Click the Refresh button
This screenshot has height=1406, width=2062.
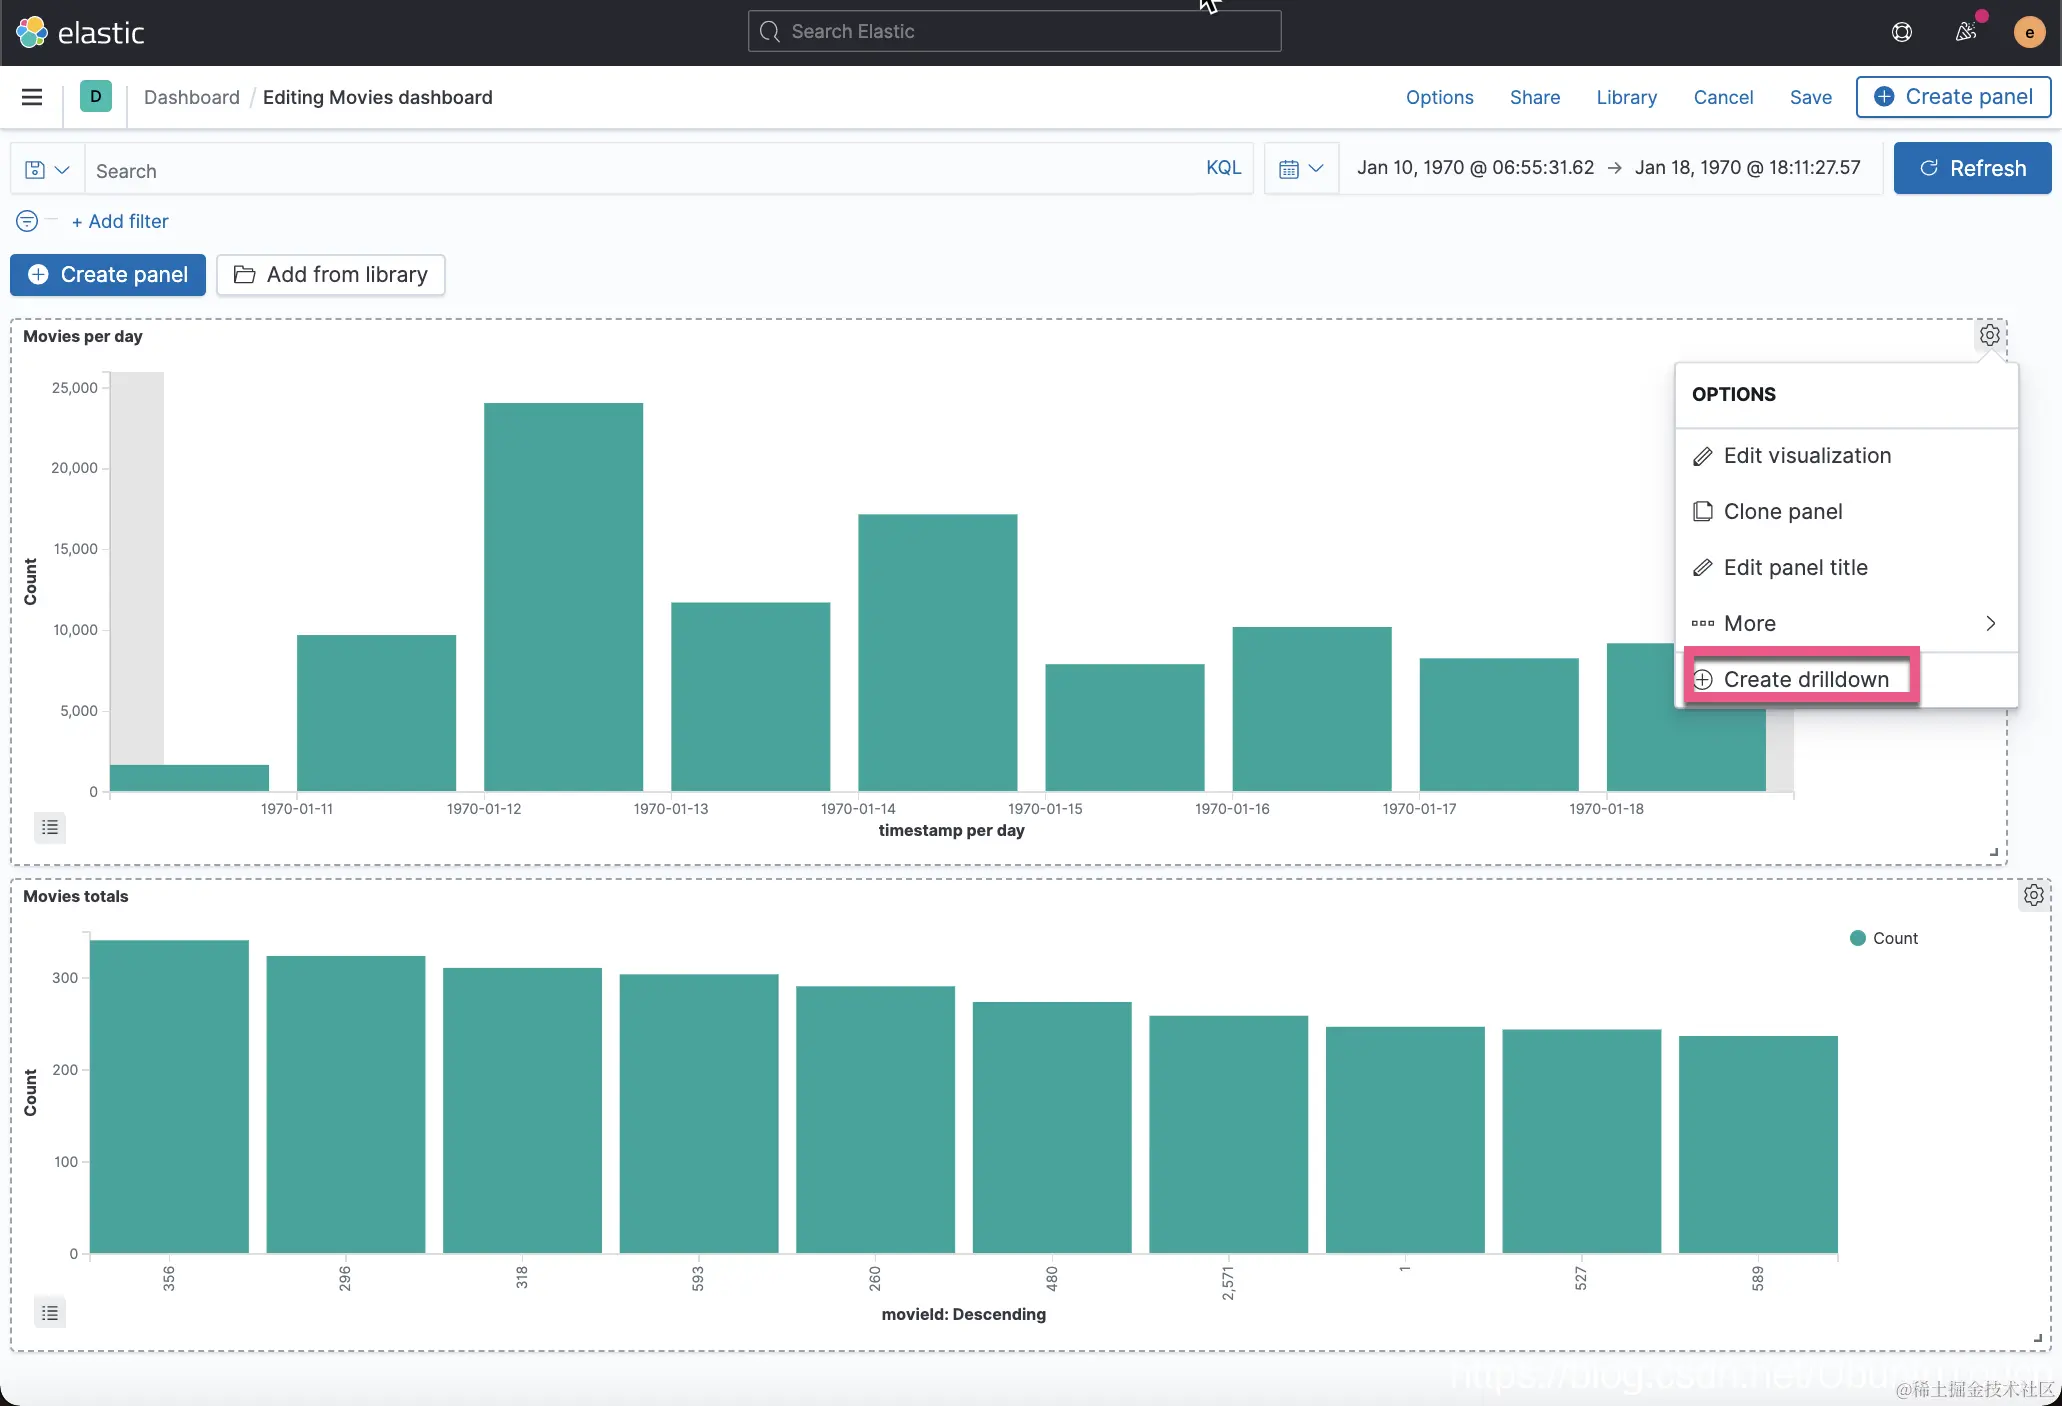click(x=1971, y=168)
